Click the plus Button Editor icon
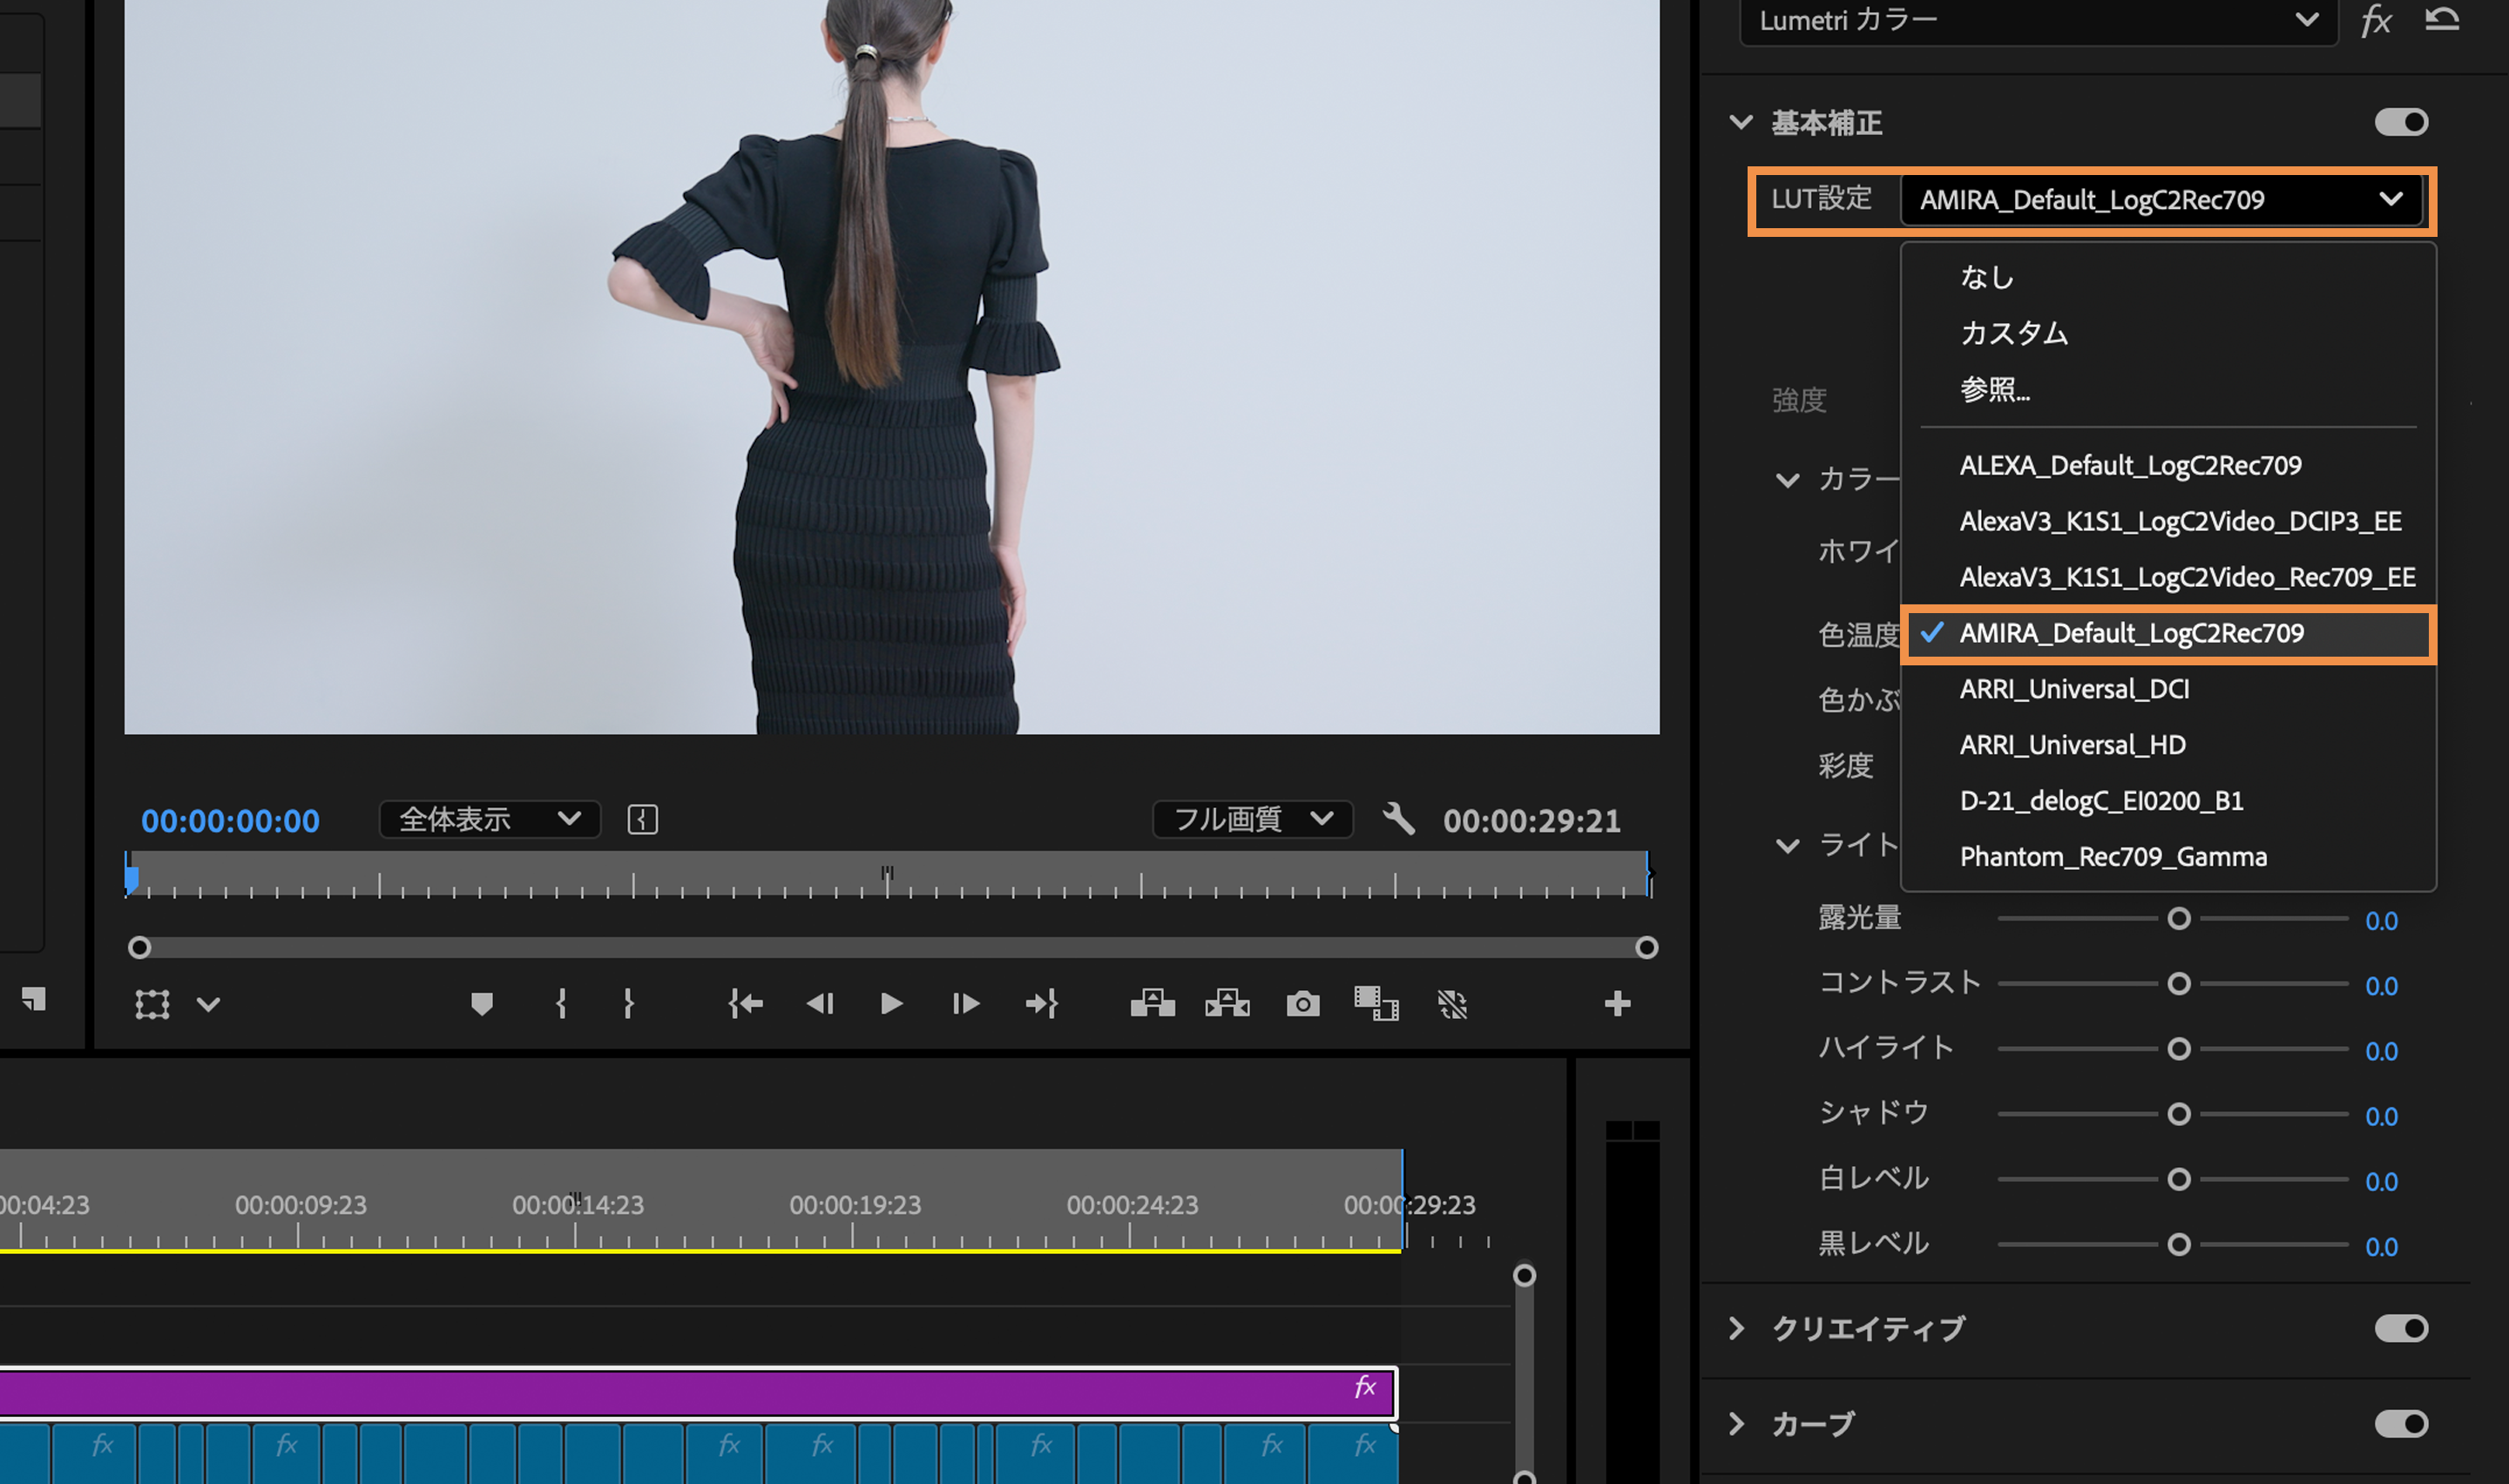This screenshot has width=2509, height=1484. pos(1617,1003)
